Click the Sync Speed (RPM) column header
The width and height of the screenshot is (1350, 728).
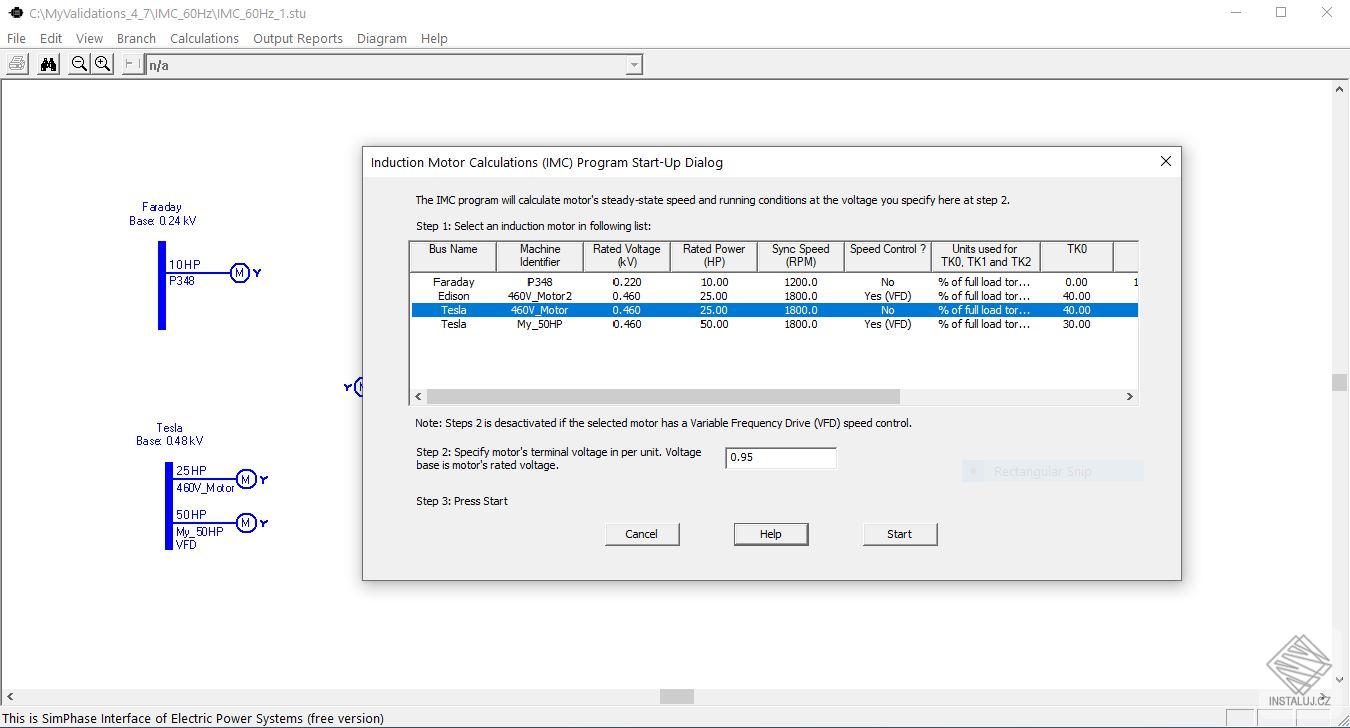pos(801,256)
